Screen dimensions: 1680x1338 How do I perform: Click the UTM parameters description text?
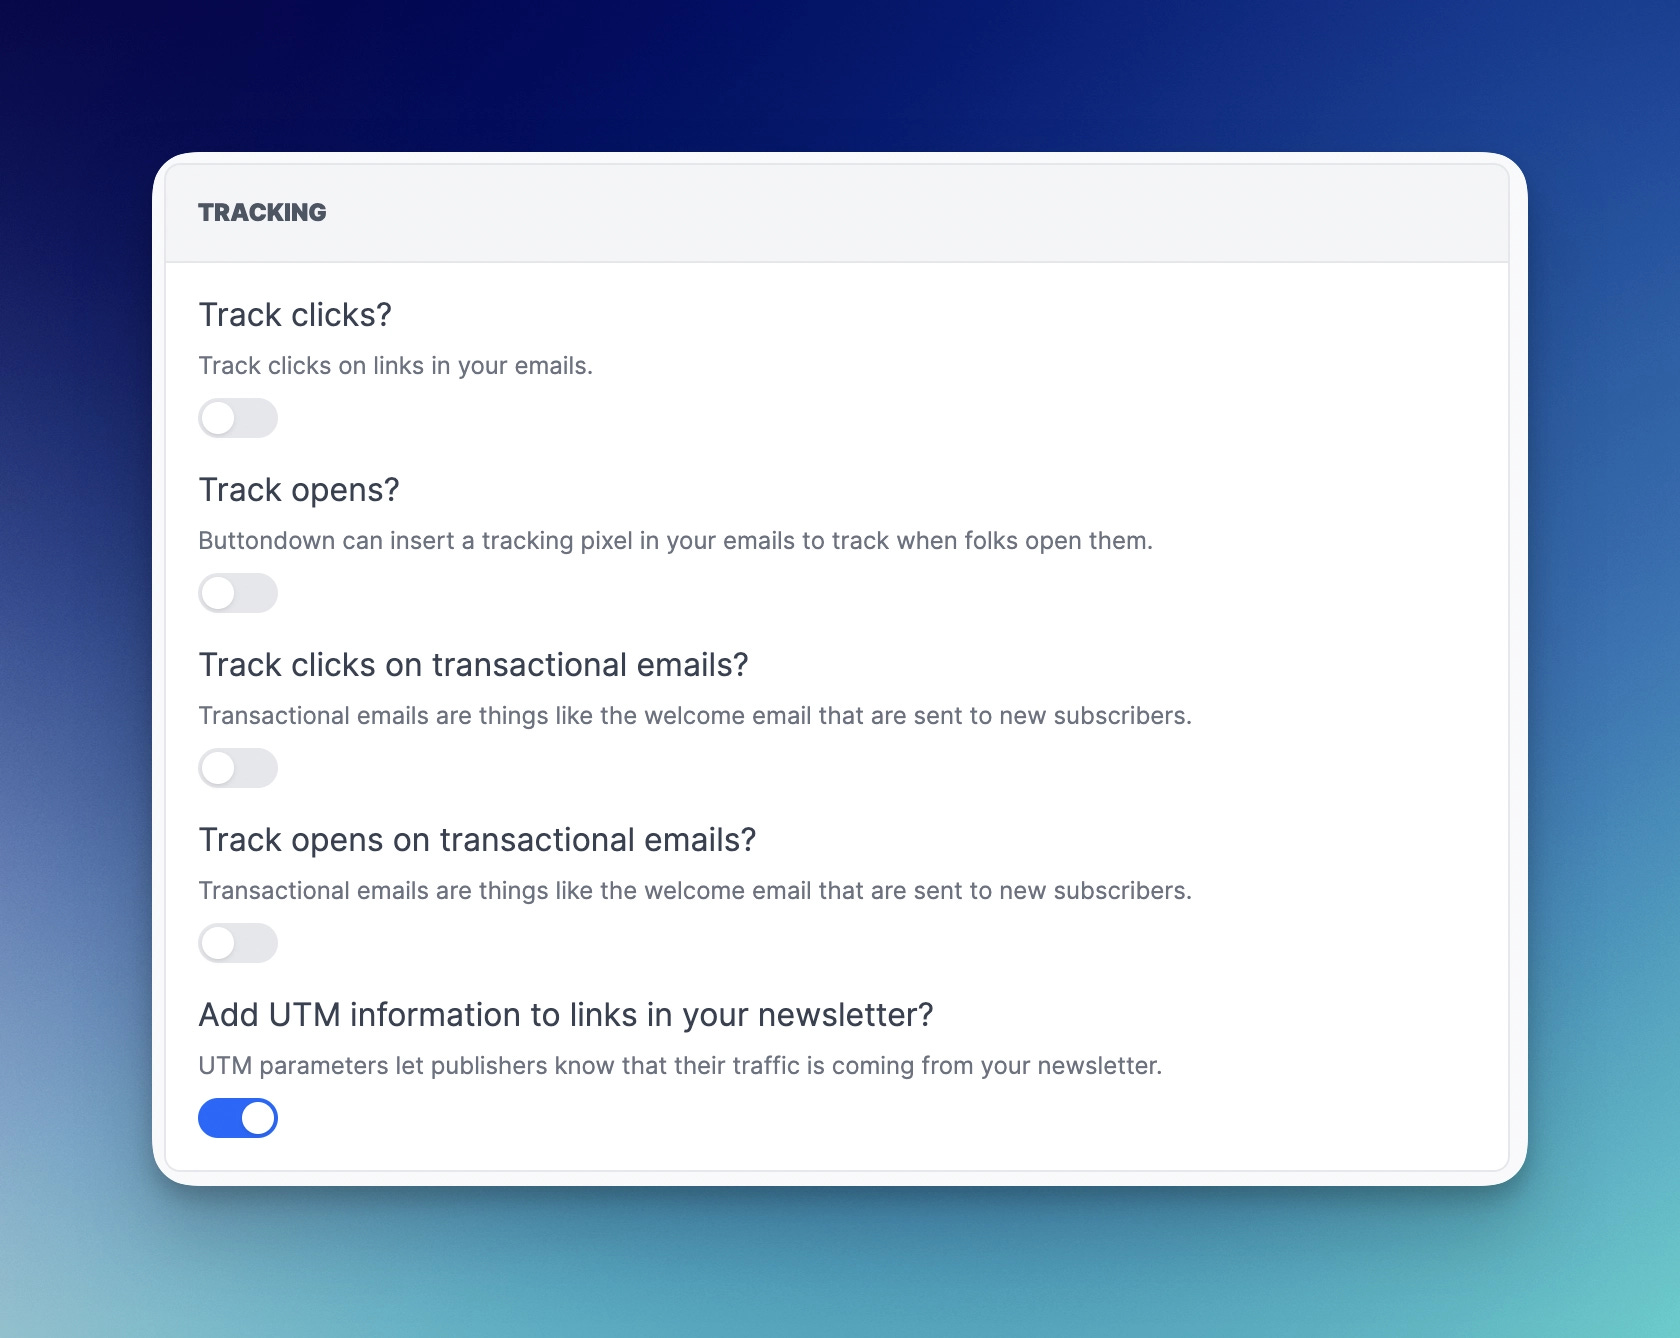(680, 1066)
